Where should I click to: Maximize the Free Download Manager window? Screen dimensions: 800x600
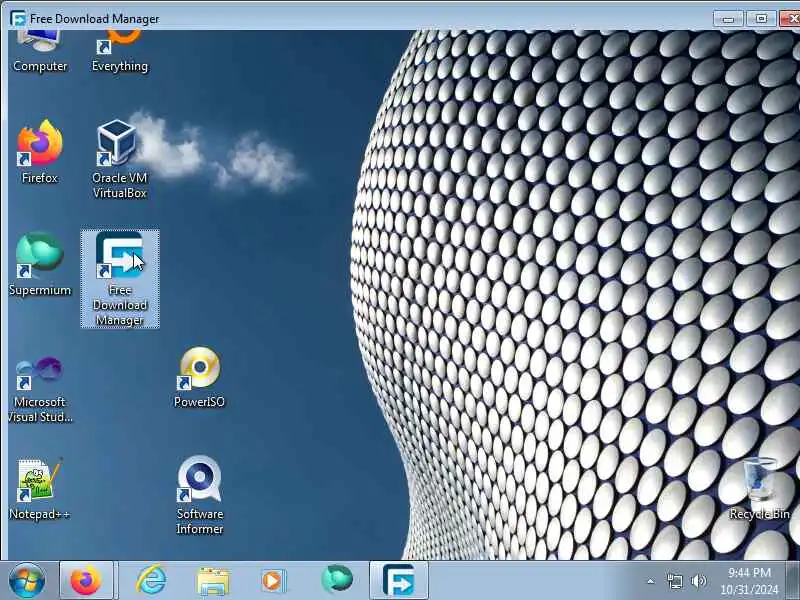761,19
